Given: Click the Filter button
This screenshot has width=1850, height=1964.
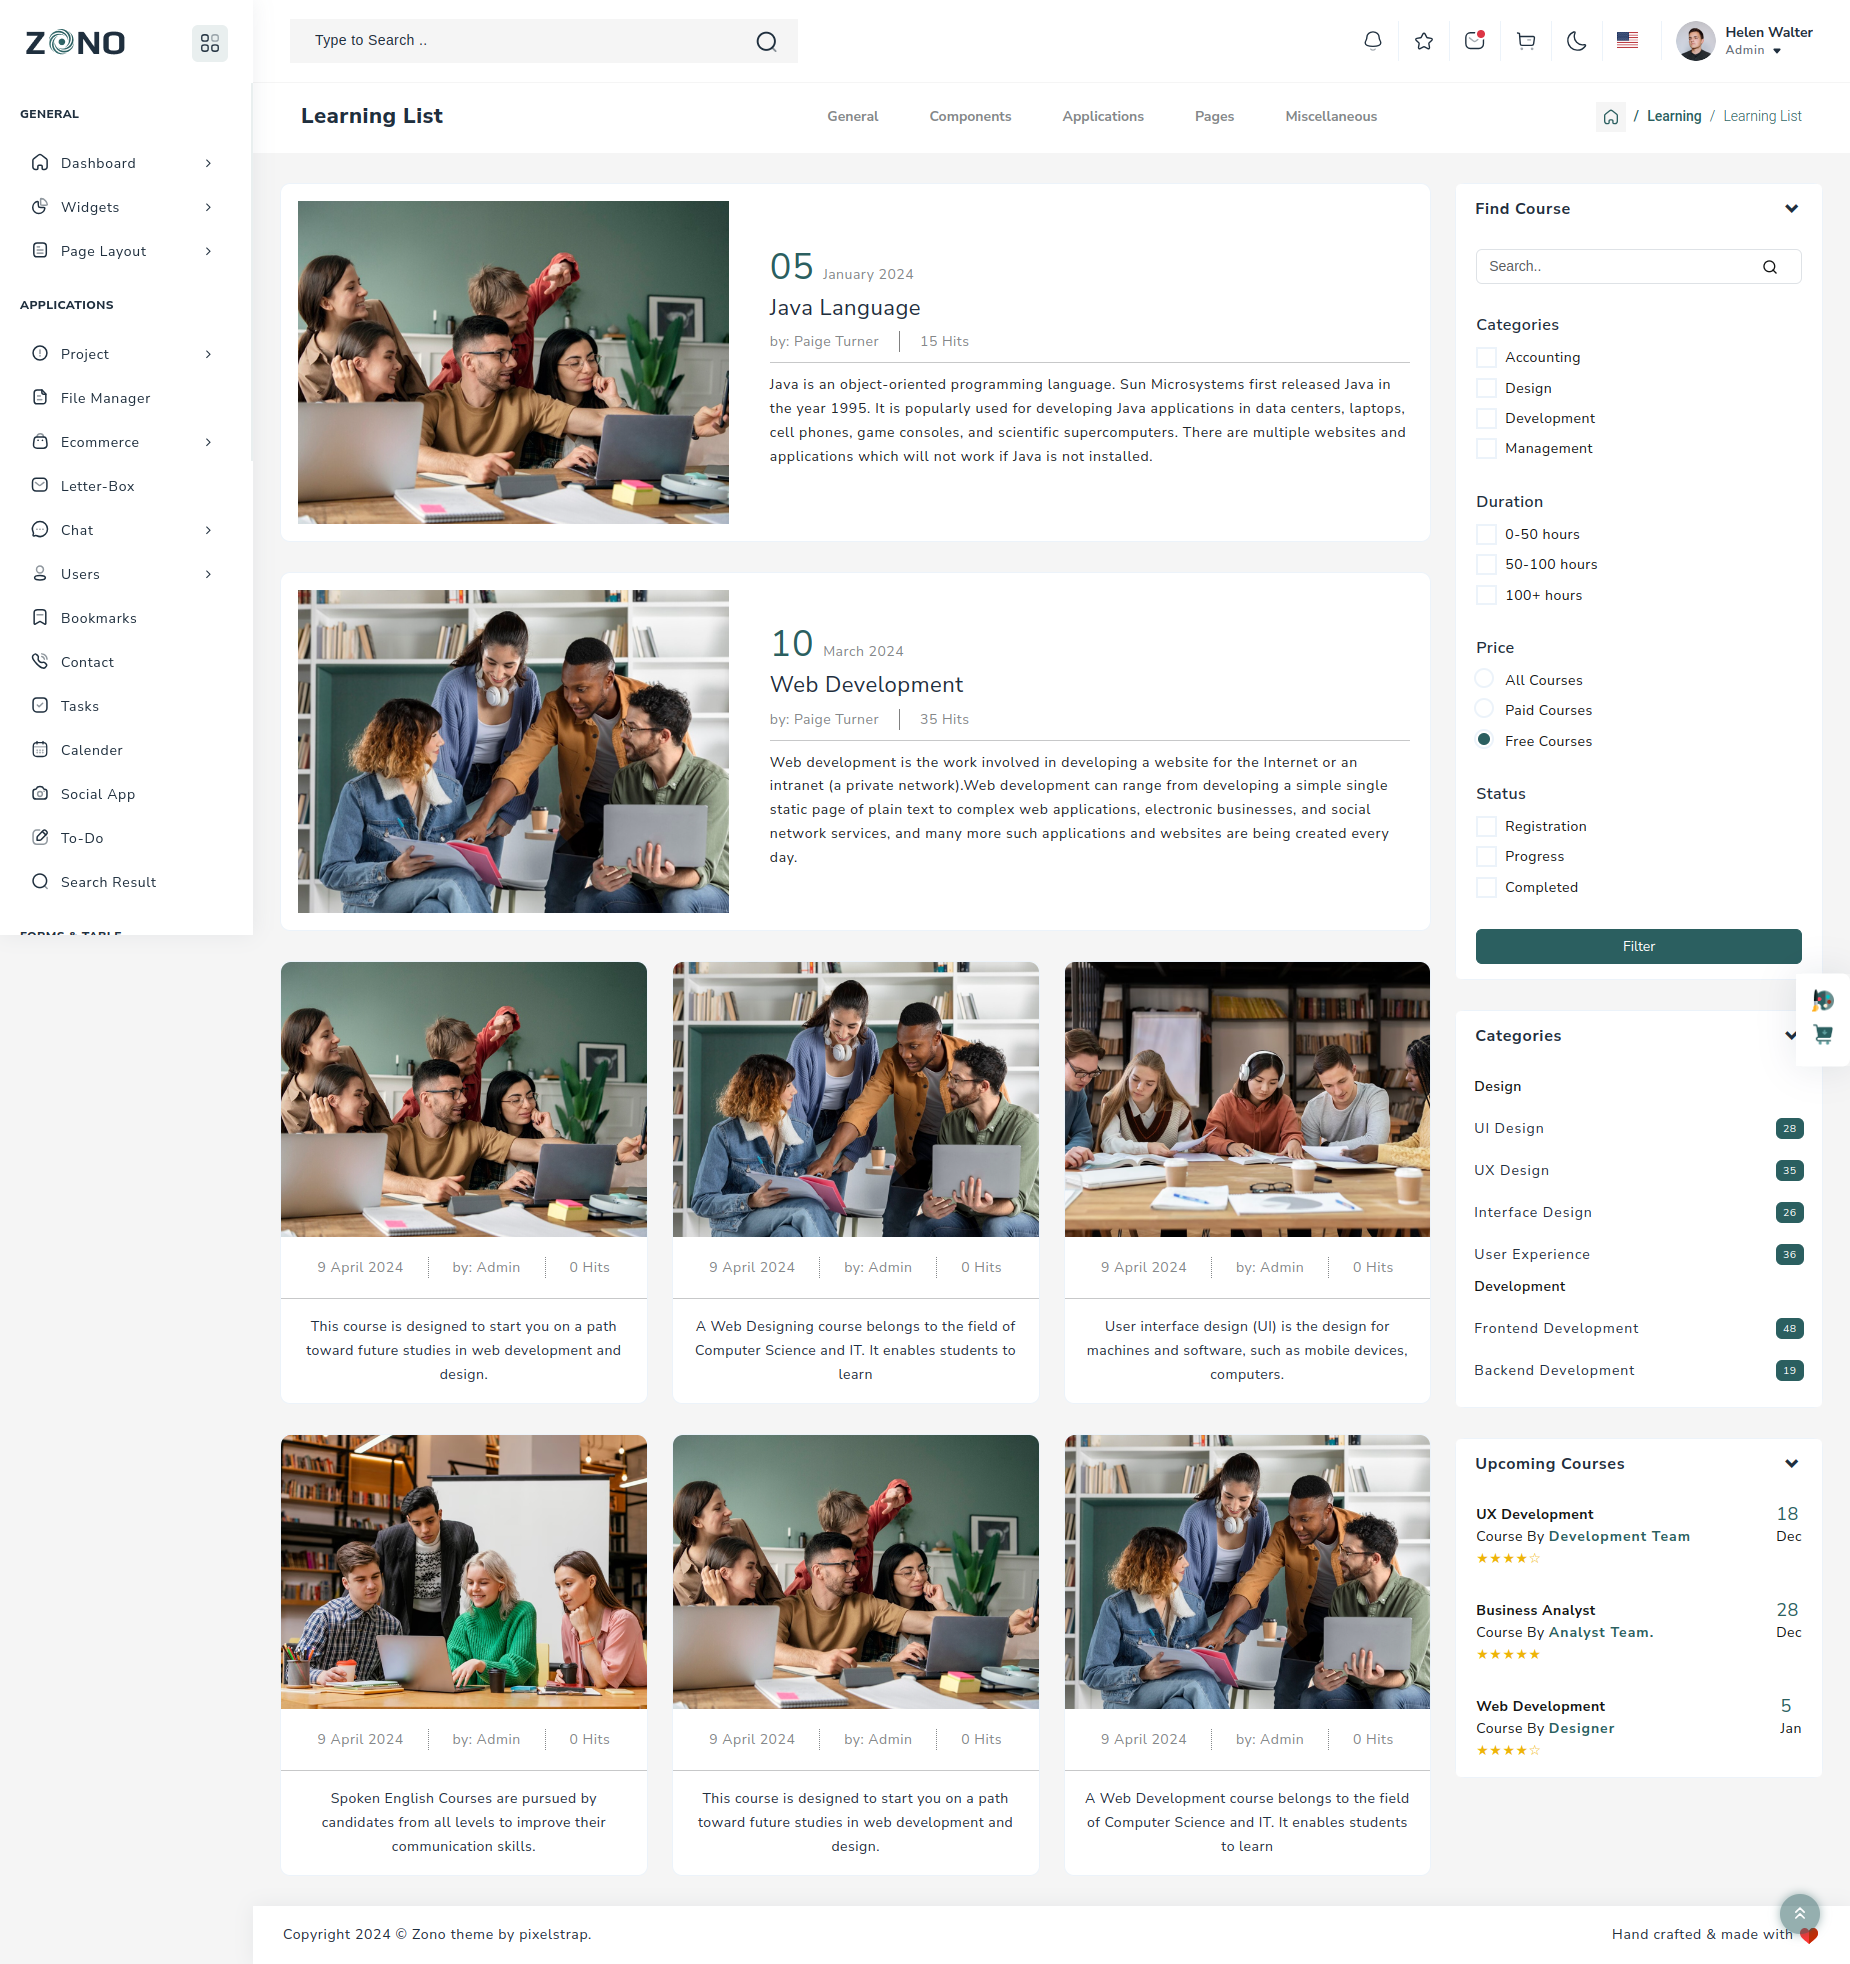Looking at the screenshot, I should [1638, 947].
